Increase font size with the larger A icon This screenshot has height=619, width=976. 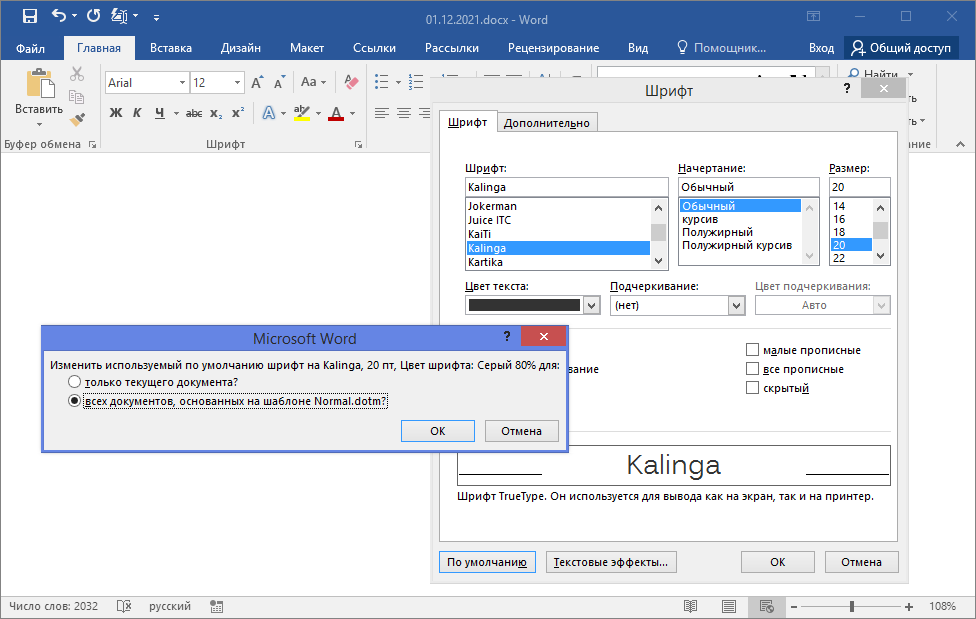(x=257, y=82)
